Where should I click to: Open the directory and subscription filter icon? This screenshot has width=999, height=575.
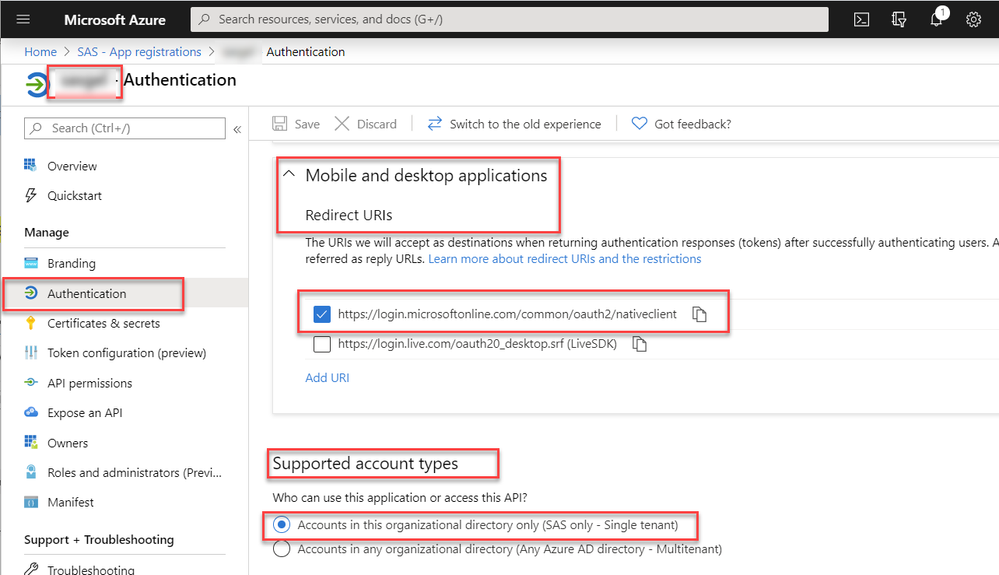point(899,19)
